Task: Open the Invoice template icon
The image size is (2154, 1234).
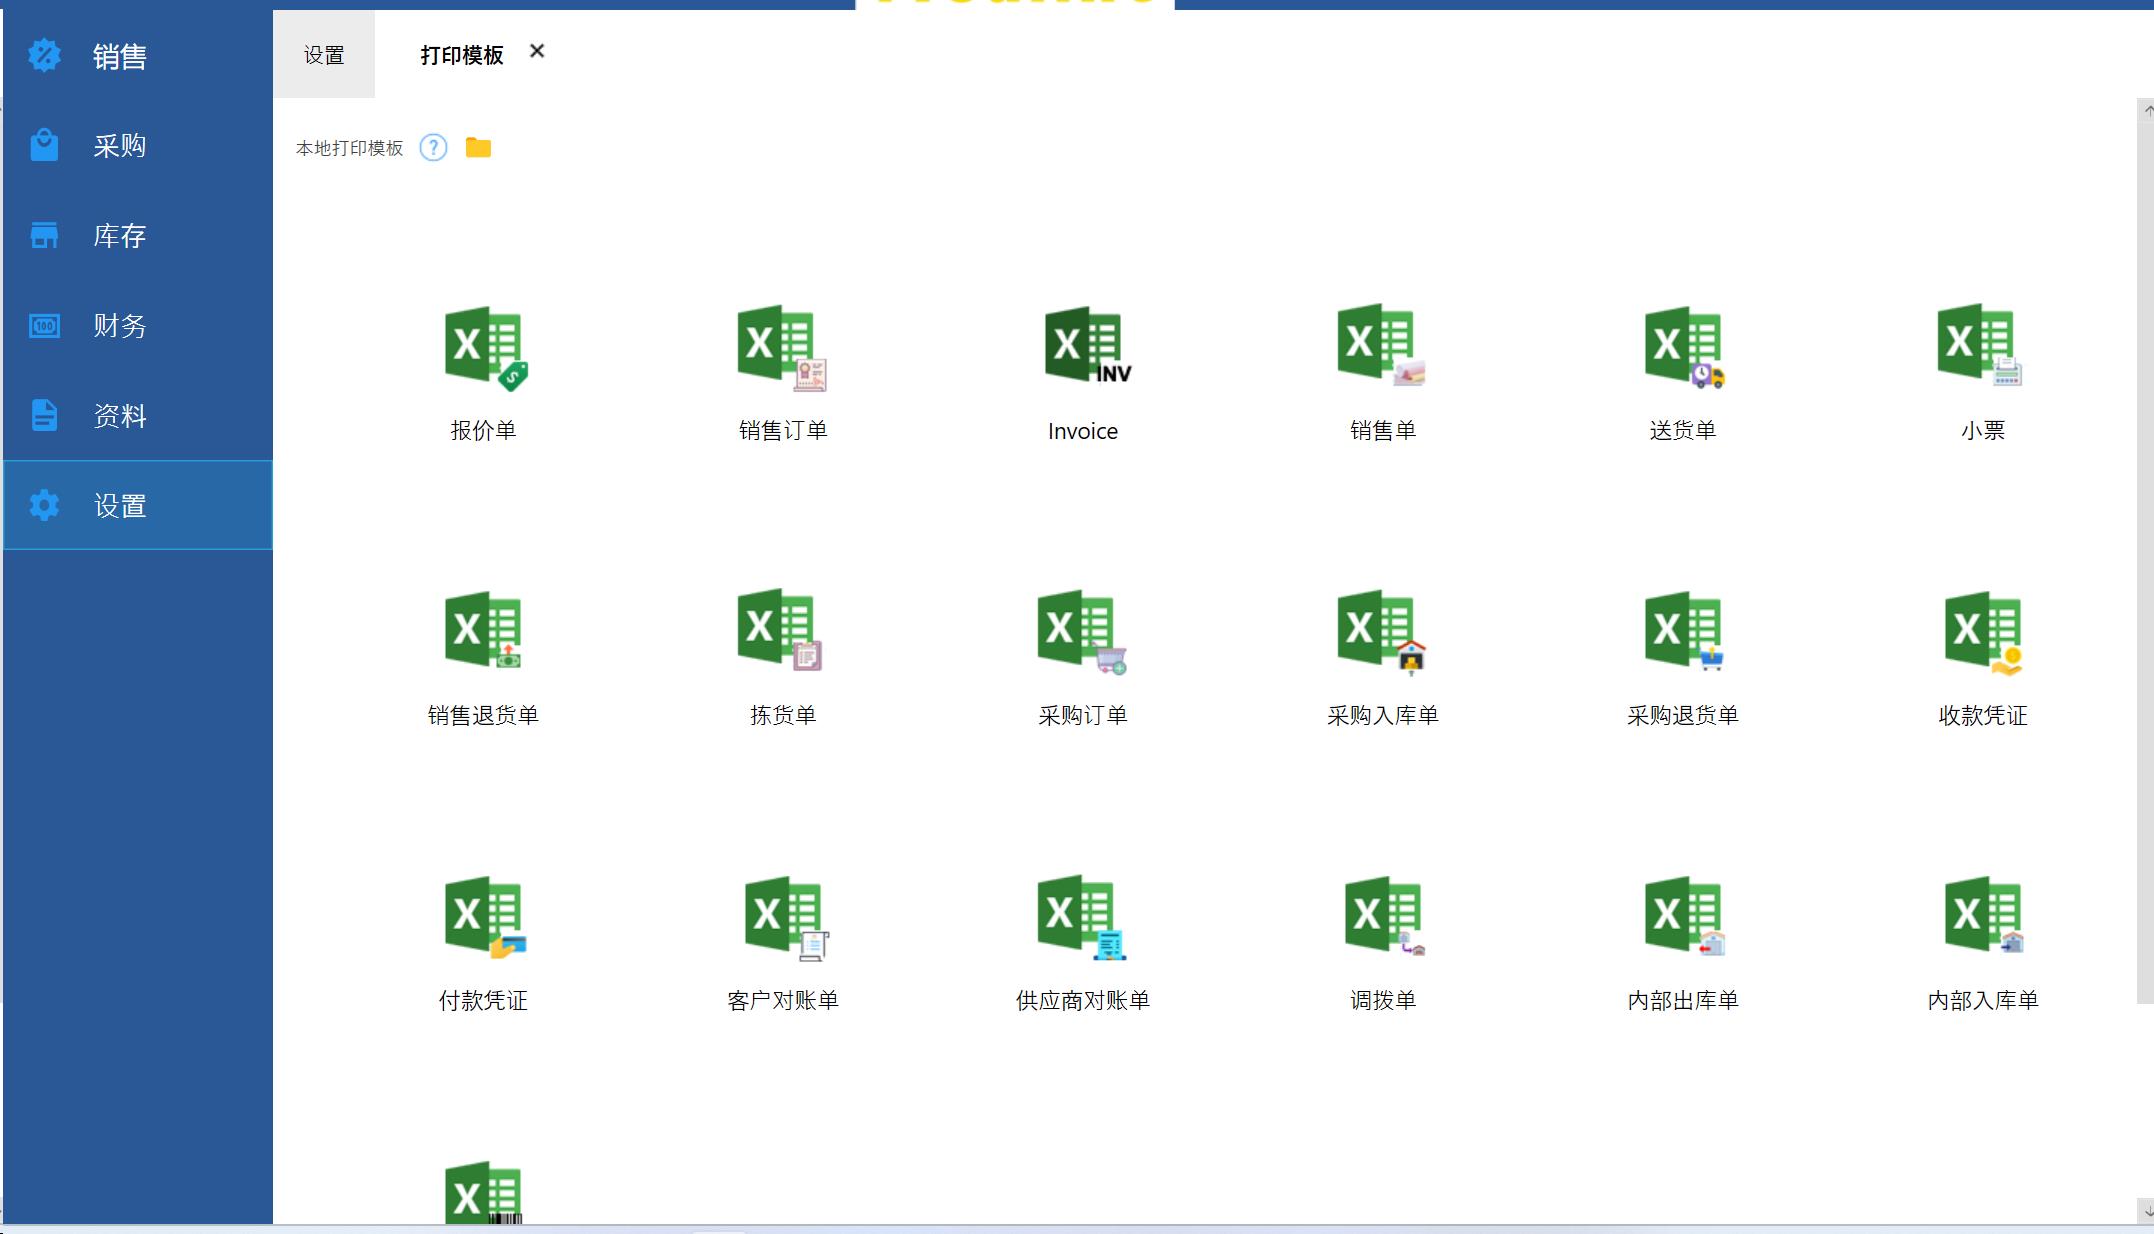Action: click(x=1087, y=345)
